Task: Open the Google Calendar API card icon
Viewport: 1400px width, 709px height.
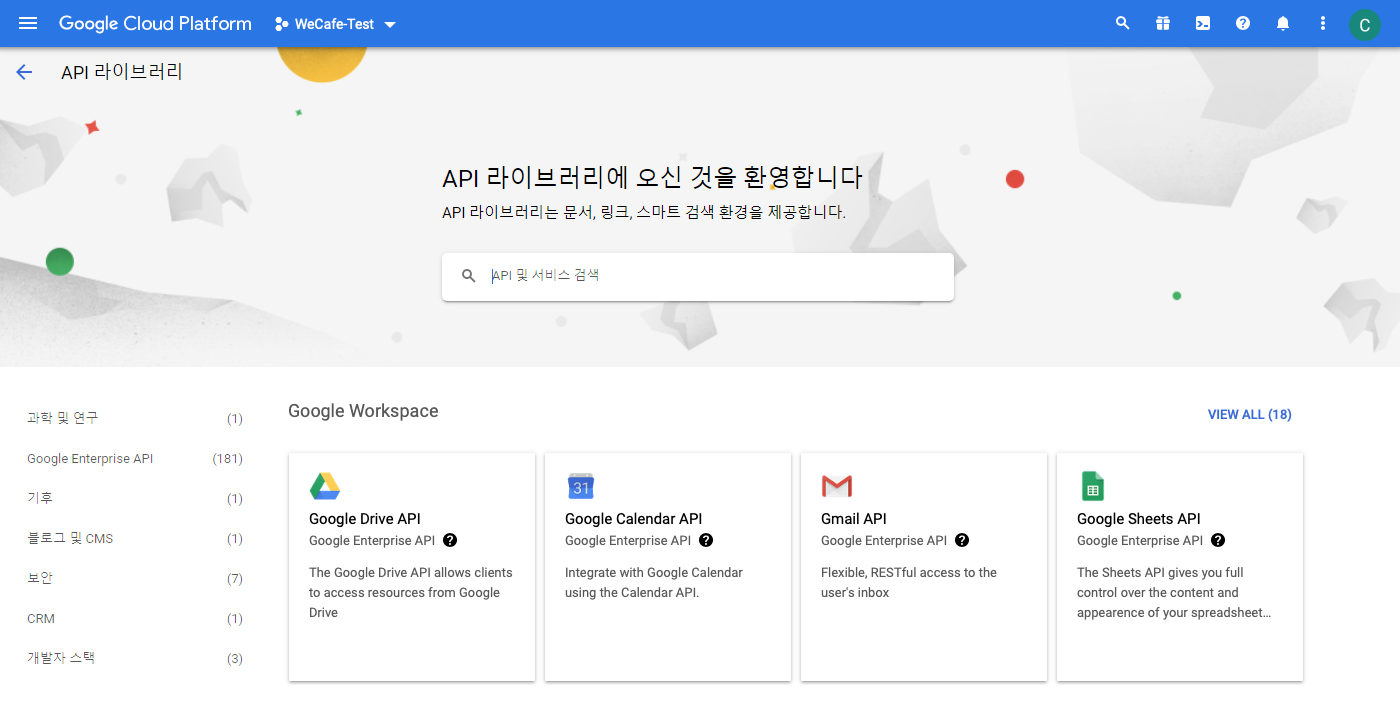Action: click(x=581, y=486)
